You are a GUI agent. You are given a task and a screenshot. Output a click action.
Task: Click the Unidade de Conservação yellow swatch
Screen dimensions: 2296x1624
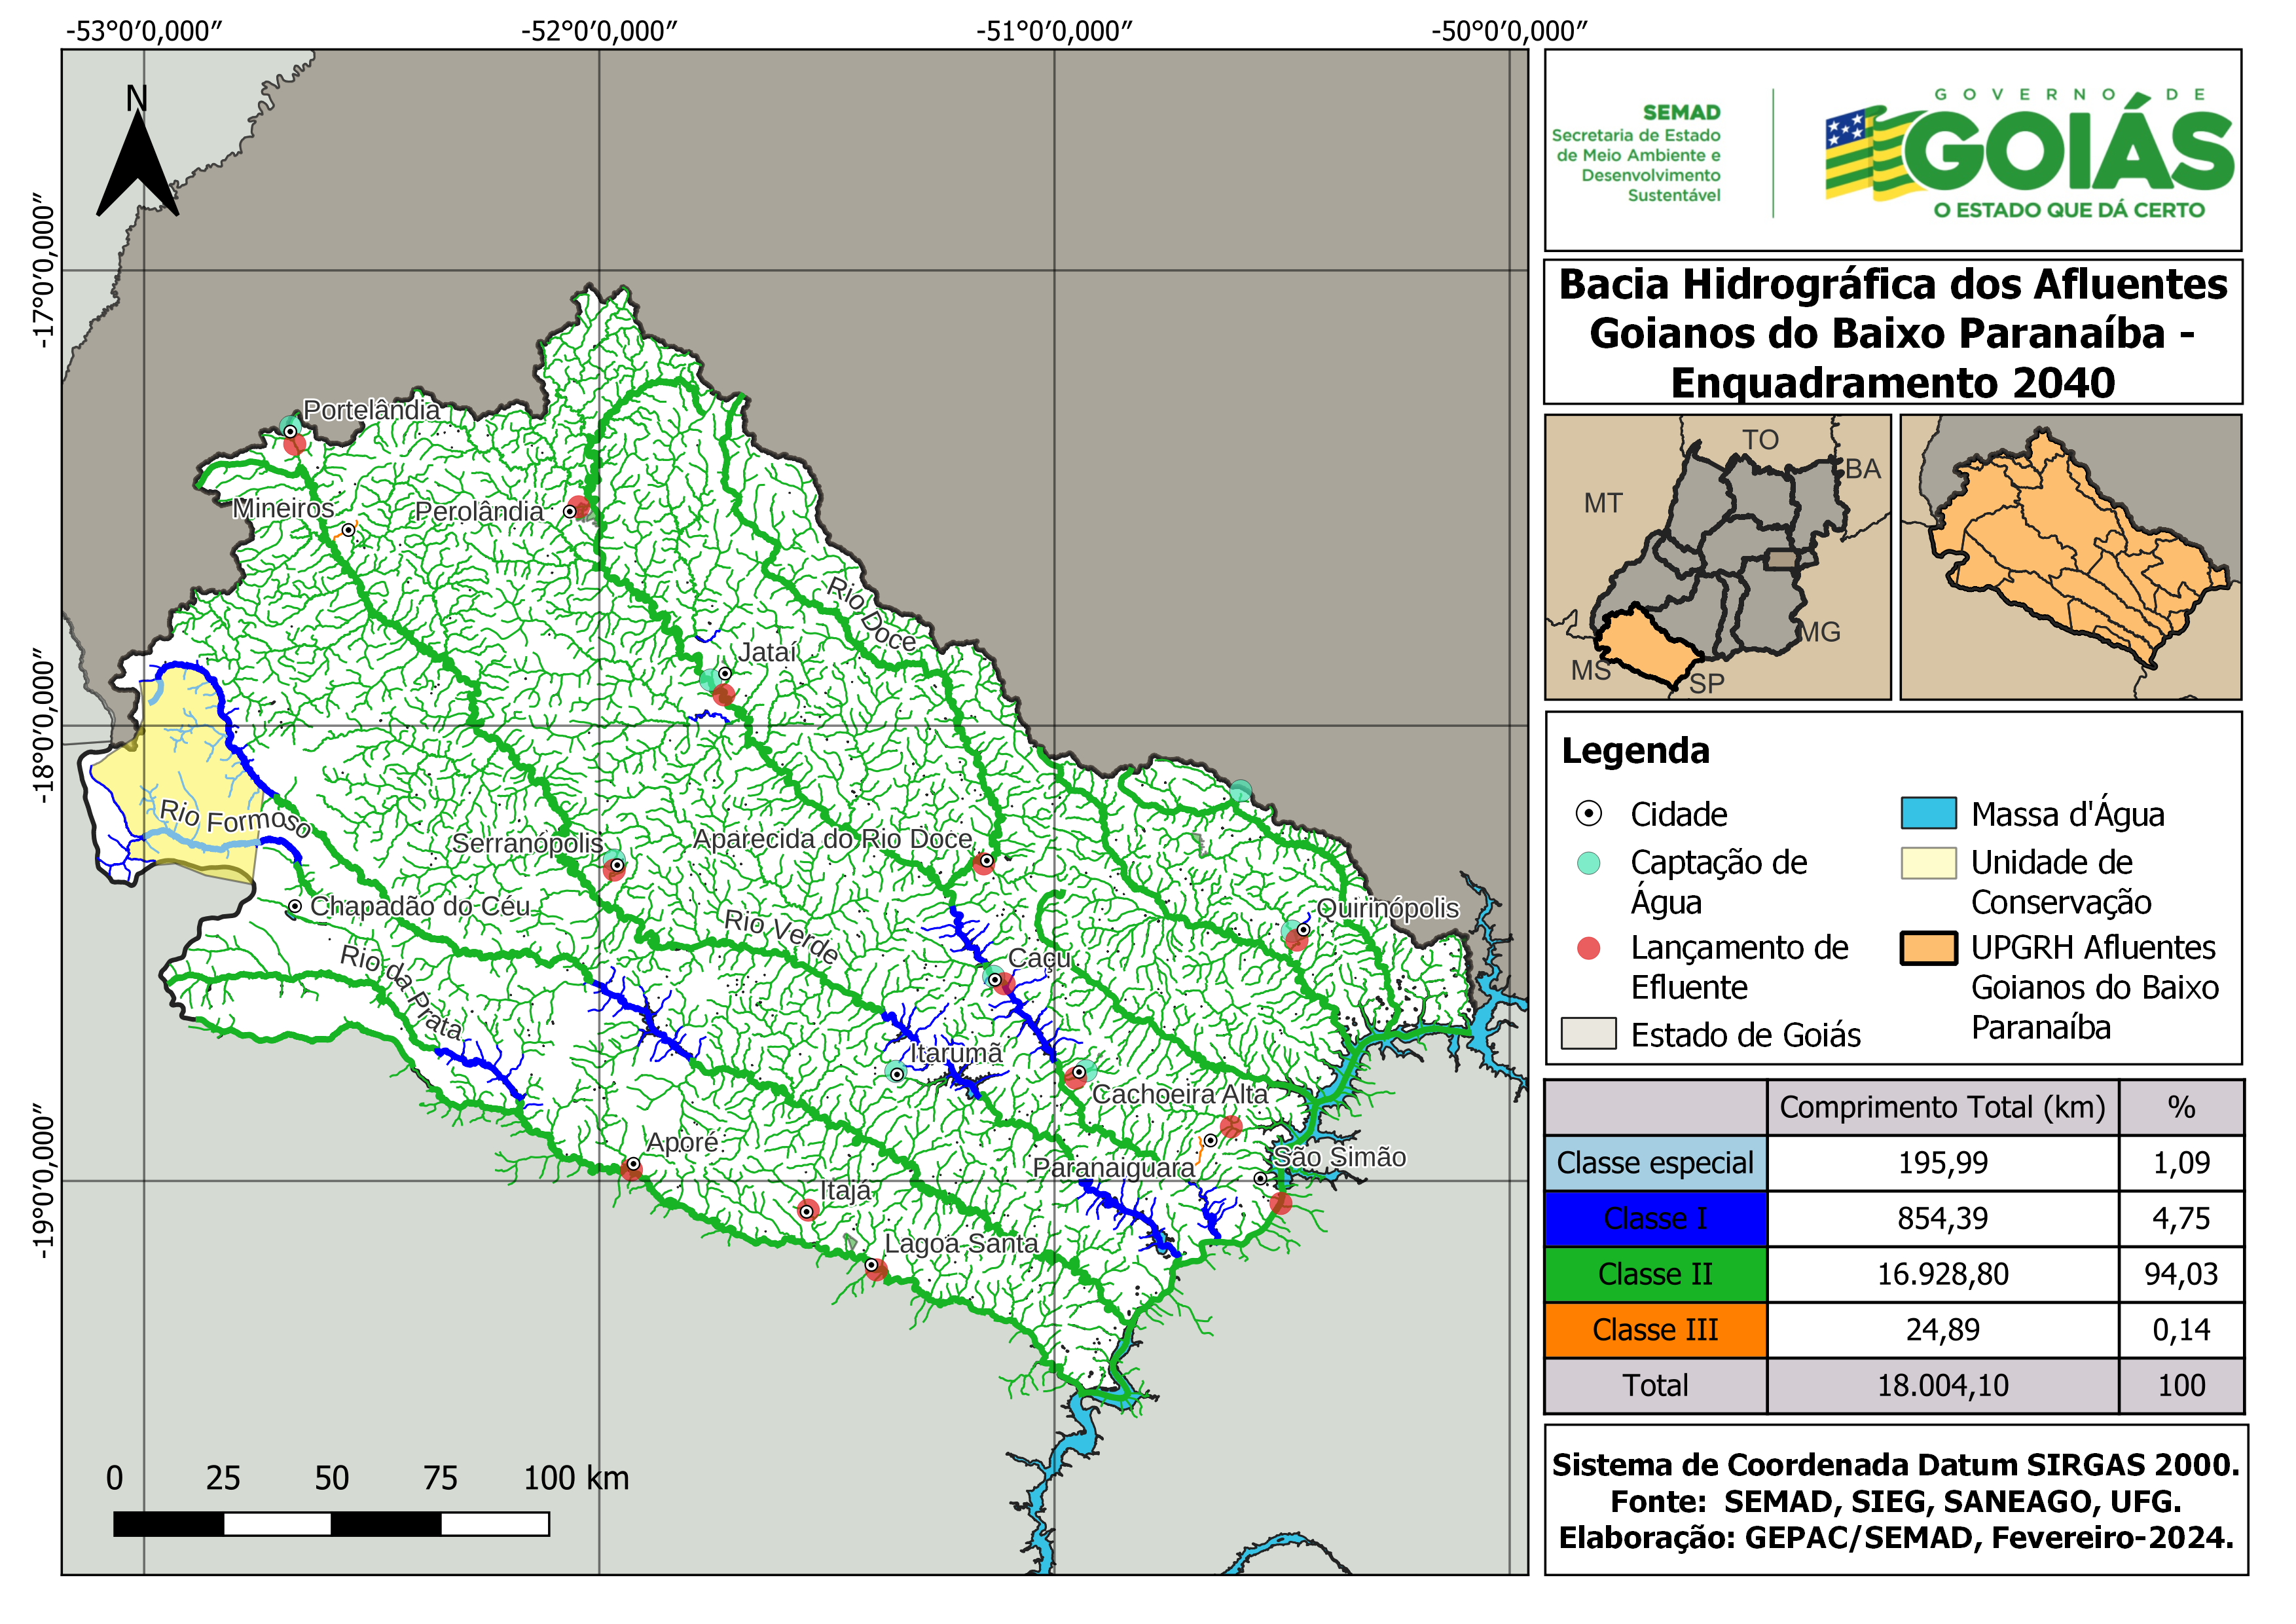(x=1928, y=863)
